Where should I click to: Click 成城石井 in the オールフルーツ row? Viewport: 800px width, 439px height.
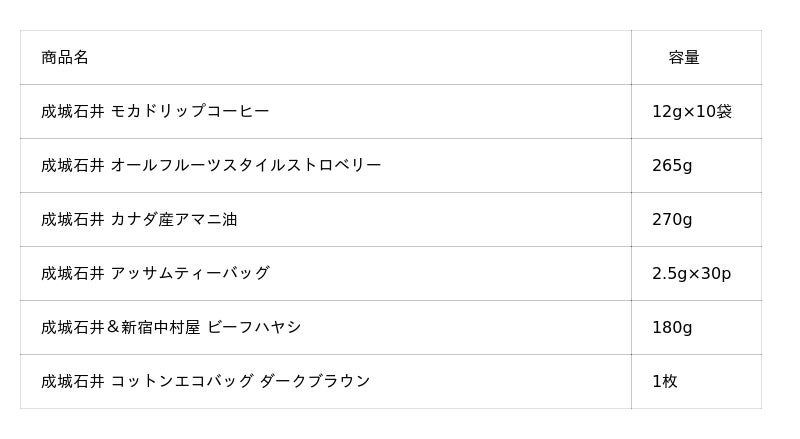click(72, 166)
